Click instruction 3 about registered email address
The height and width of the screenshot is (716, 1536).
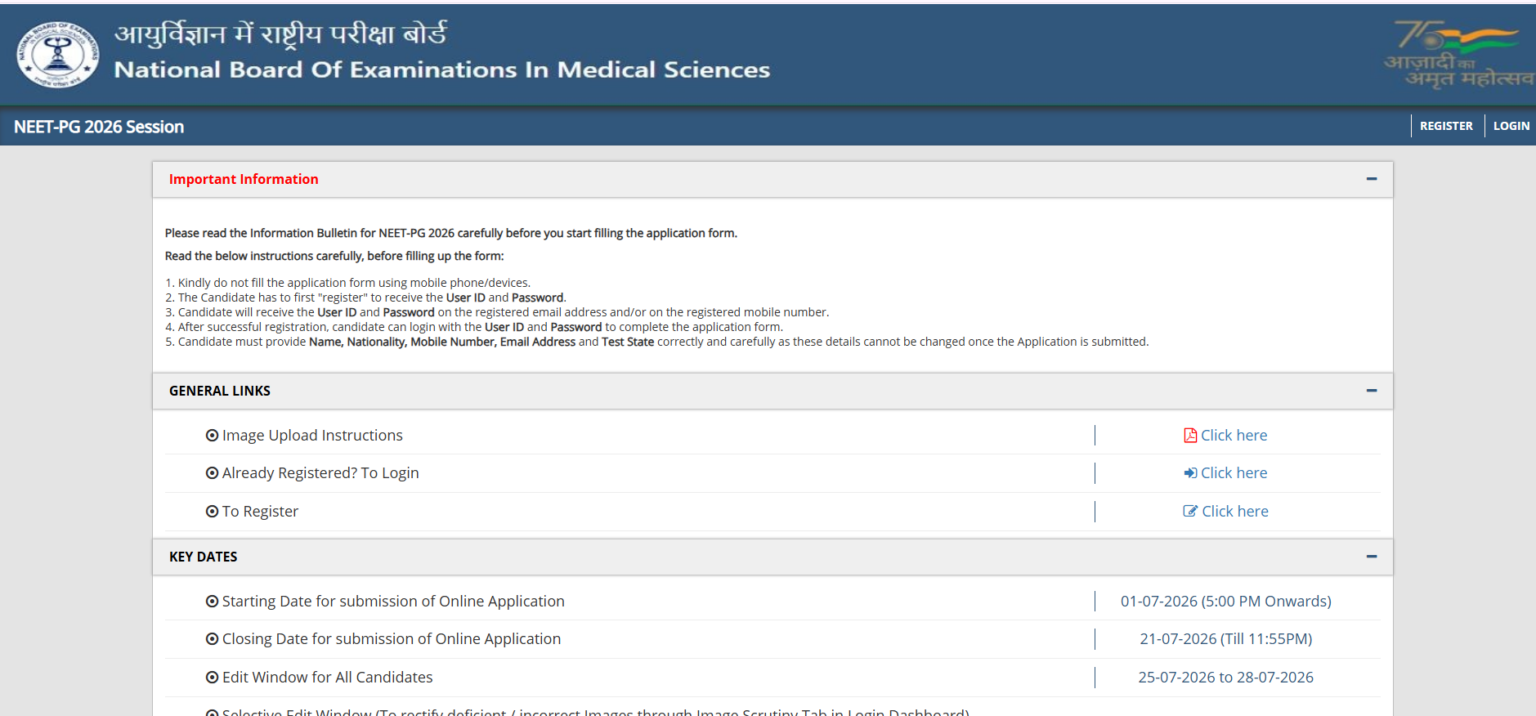coord(497,312)
